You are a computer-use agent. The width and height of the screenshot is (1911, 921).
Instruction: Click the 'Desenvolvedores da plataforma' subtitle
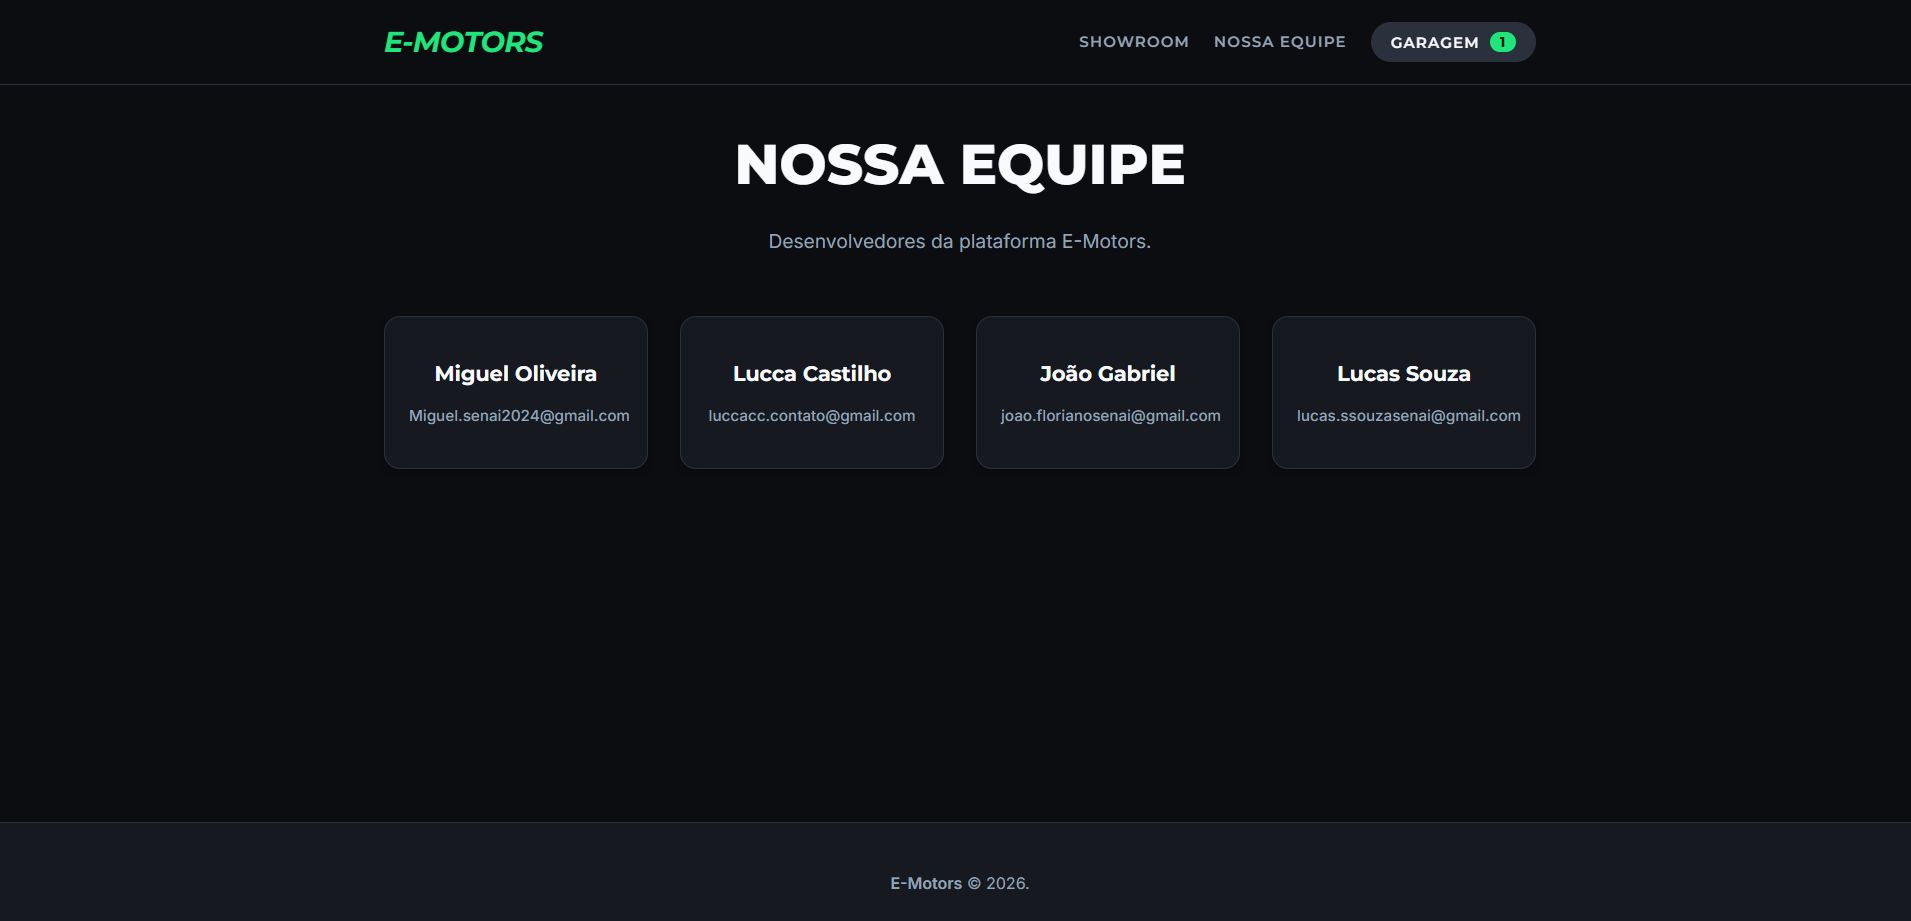coord(959,242)
